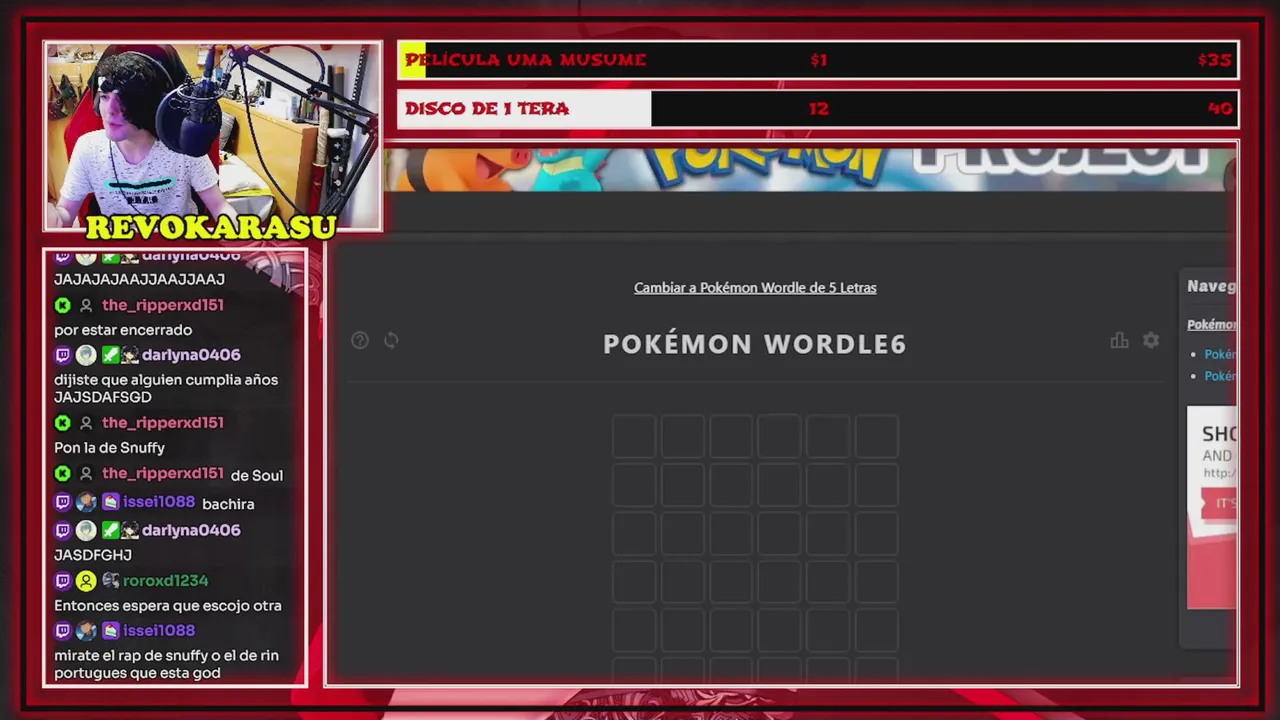
Task: Click the '$35' goal amount
Action: pyautogui.click(x=1215, y=60)
